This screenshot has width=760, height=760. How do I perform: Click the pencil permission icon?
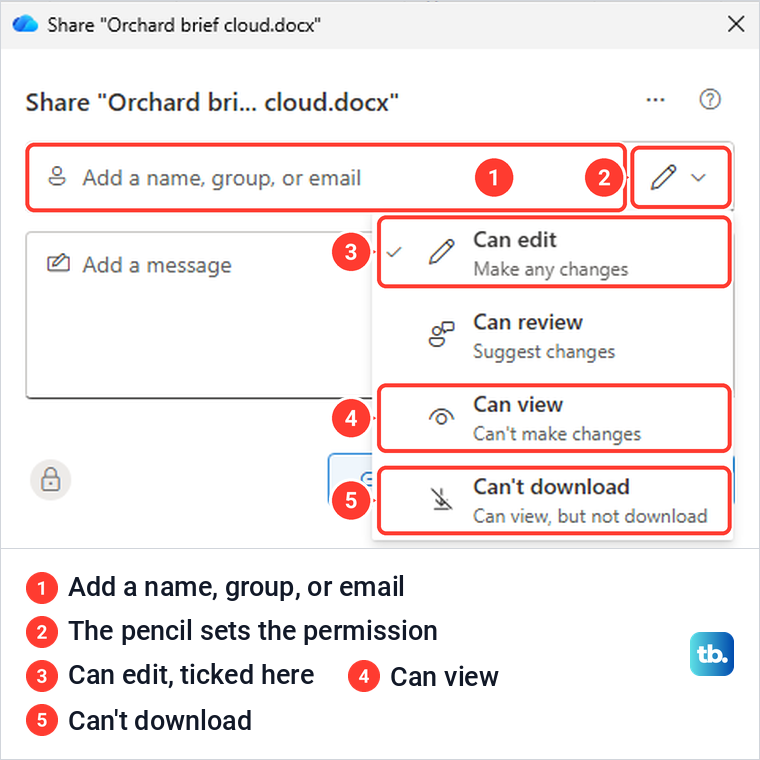663,177
